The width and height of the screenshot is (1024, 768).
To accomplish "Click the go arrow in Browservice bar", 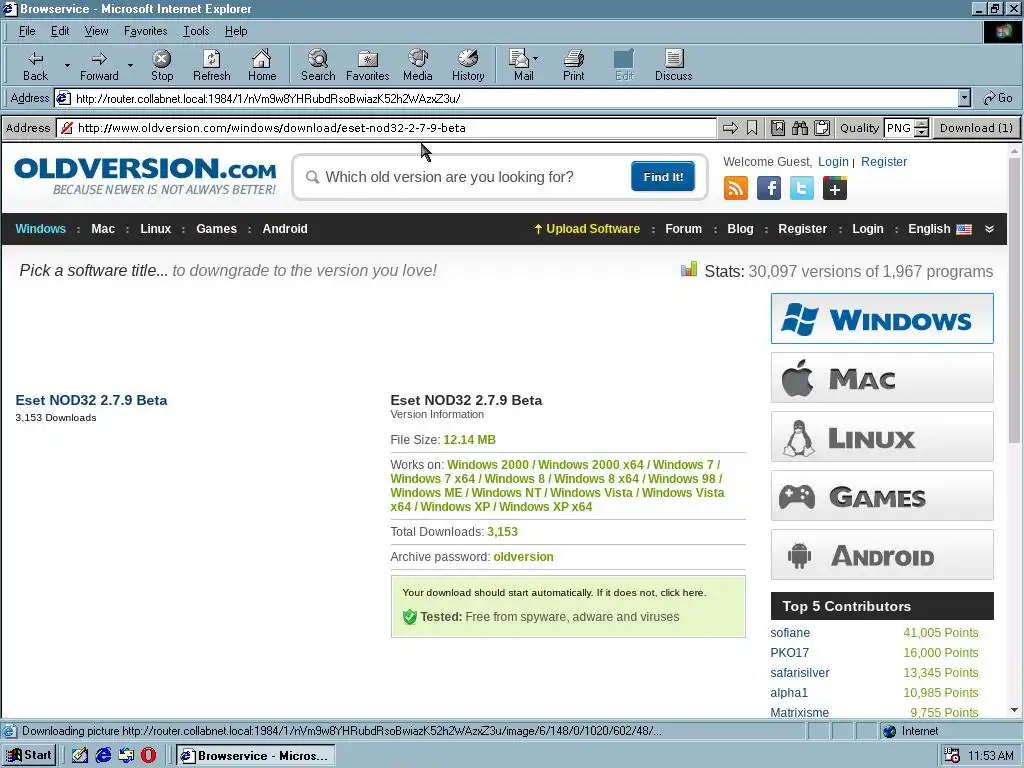I will (x=730, y=128).
